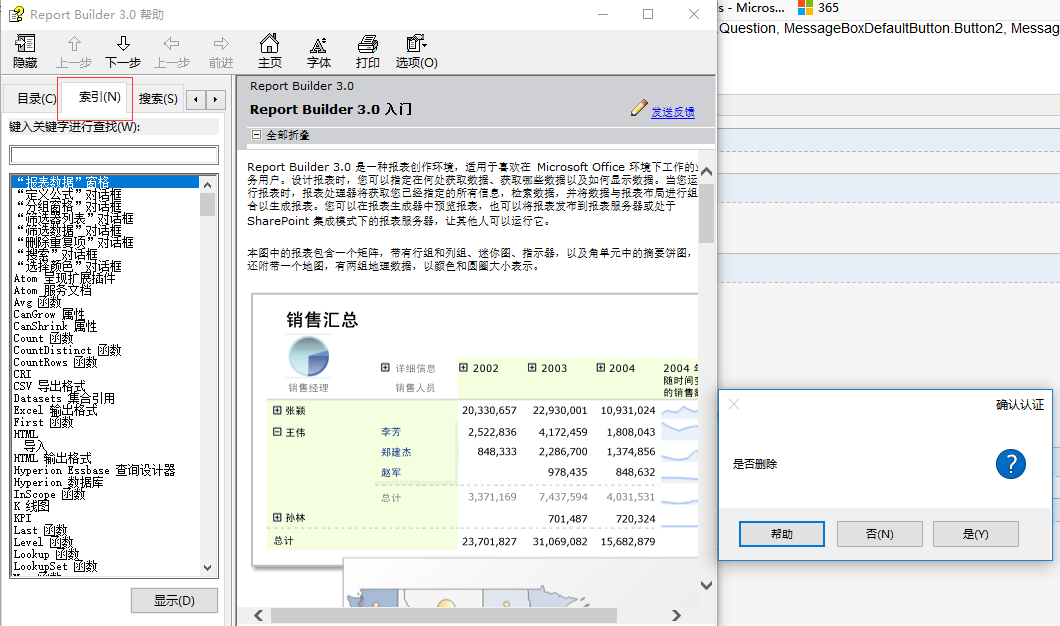
Task: Select the 索引(N) index tab
Action: click(x=99, y=97)
